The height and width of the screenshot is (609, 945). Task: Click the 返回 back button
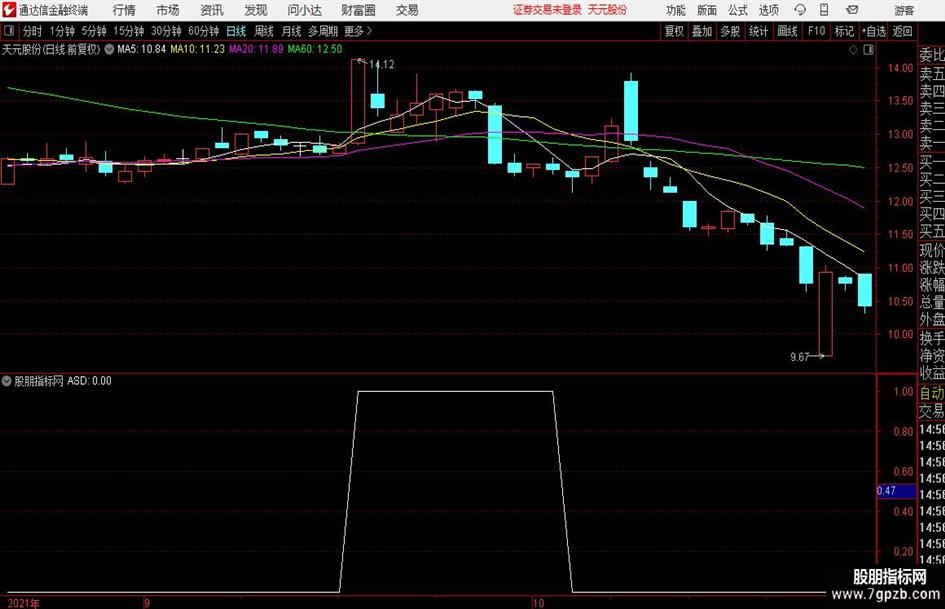tap(903, 31)
